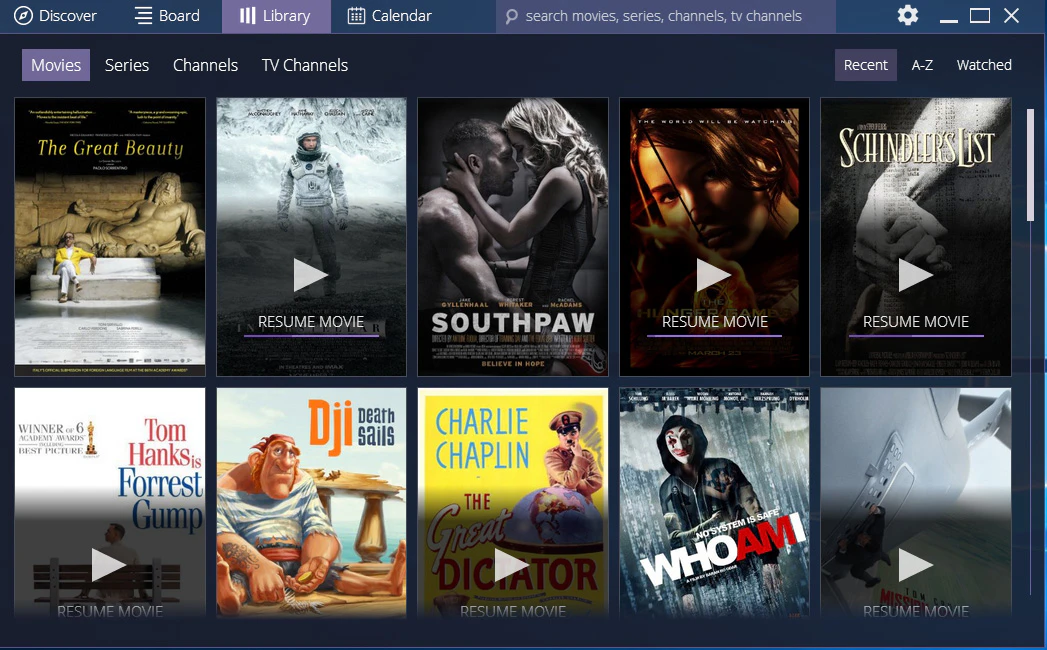This screenshot has width=1047, height=650.
Task: Click RESUME MOVIE on Forrest Gump
Action: coord(110,611)
